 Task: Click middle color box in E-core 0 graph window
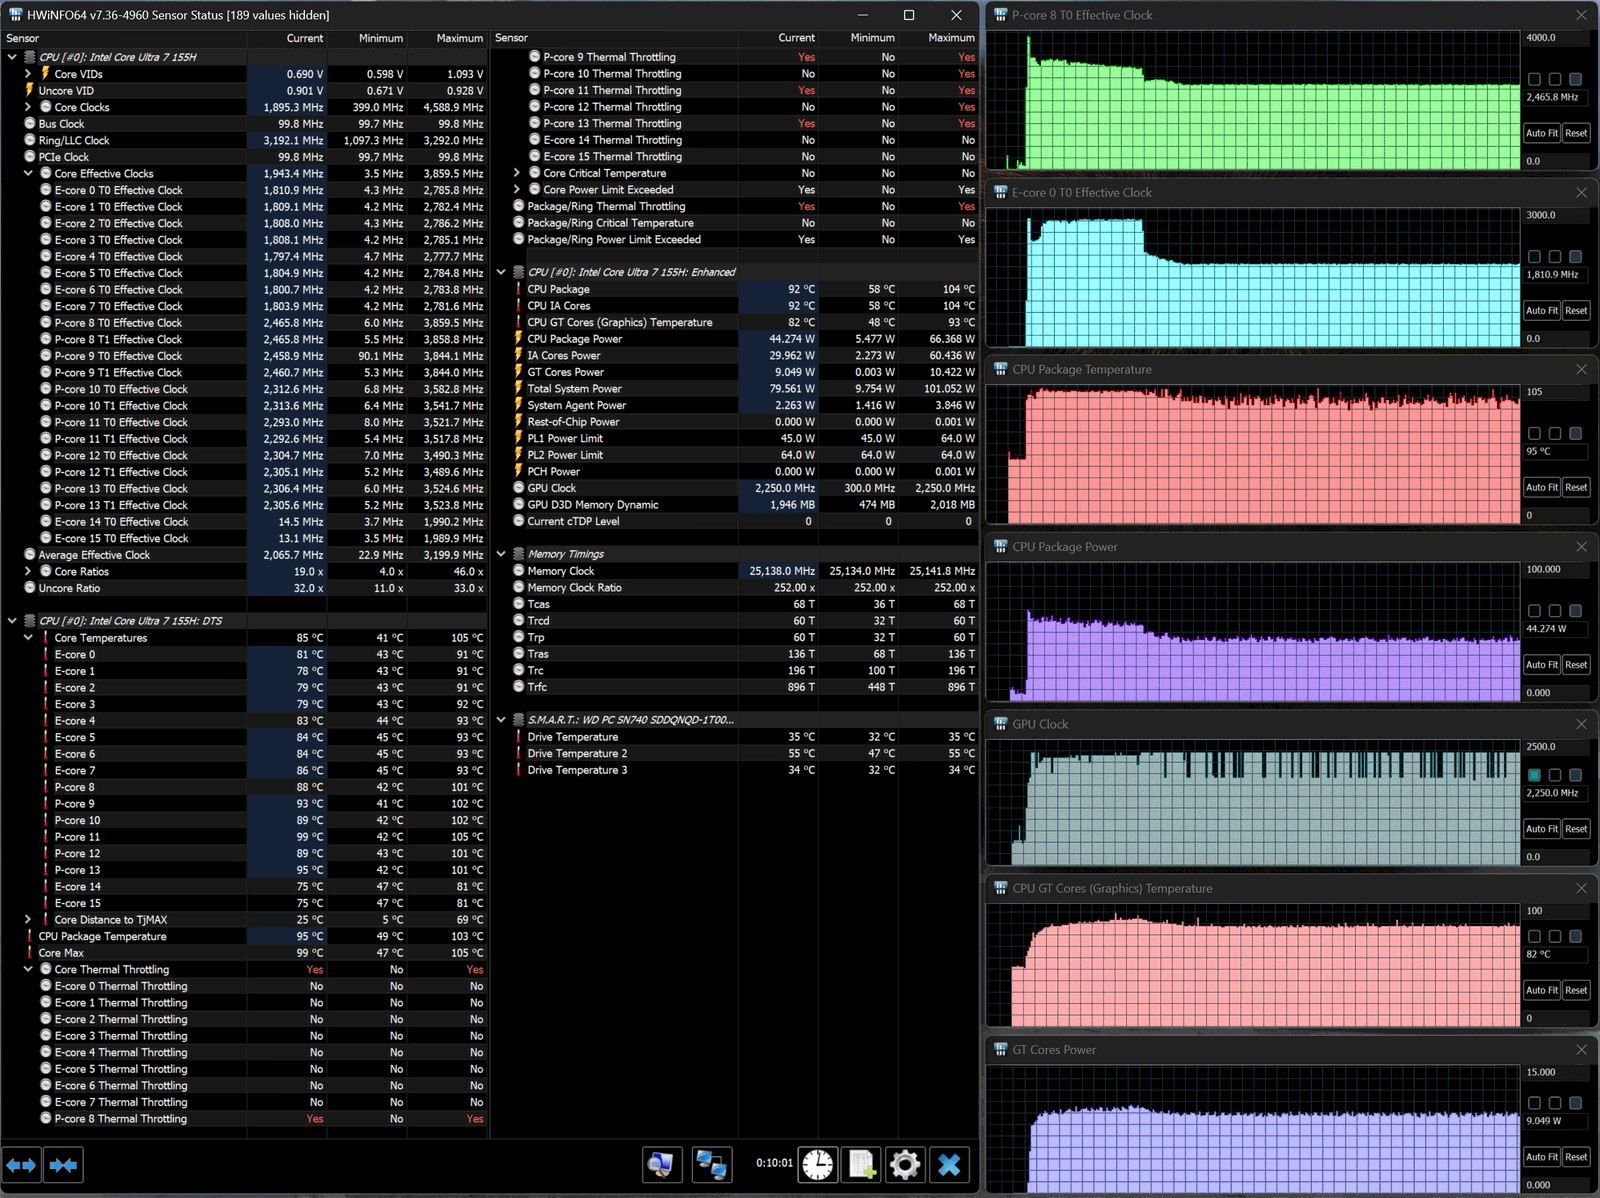(1554, 257)
